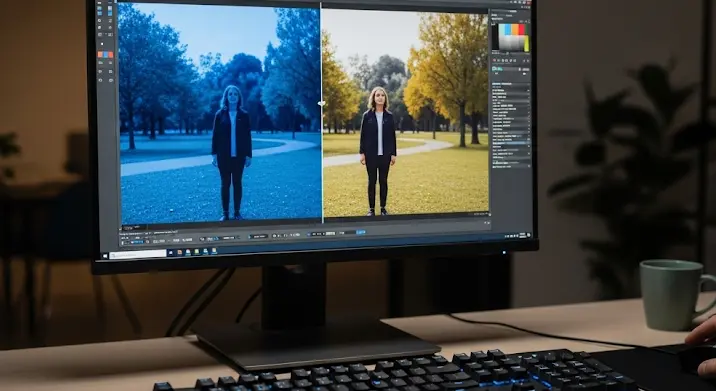Click the Windows taskbar search box

click(138, 254)
